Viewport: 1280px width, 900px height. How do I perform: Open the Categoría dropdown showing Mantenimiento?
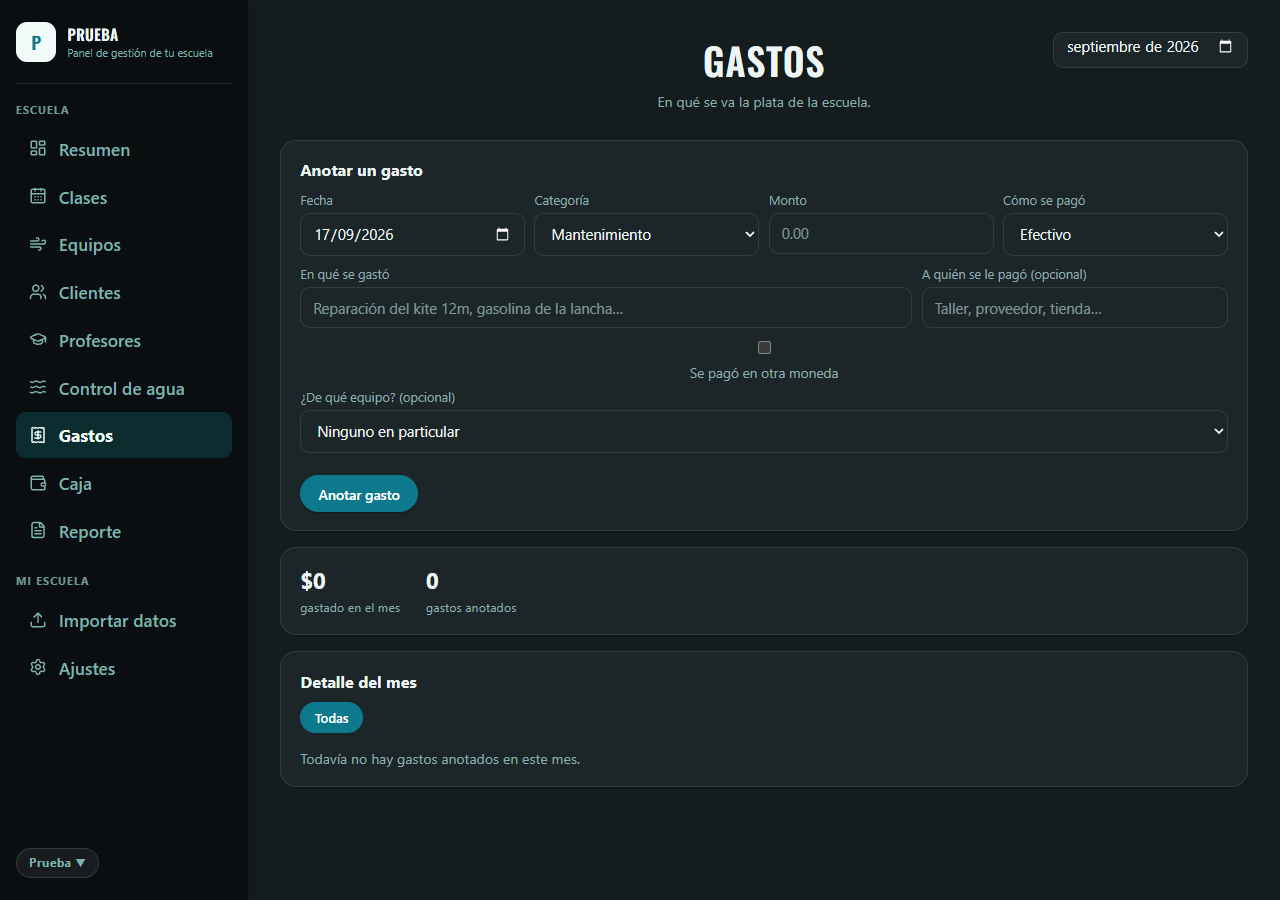(646, 235)
